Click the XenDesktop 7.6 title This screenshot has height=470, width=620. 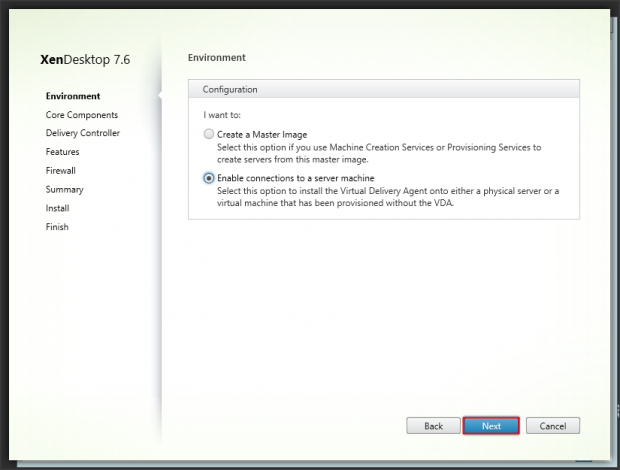coord(85,60)
